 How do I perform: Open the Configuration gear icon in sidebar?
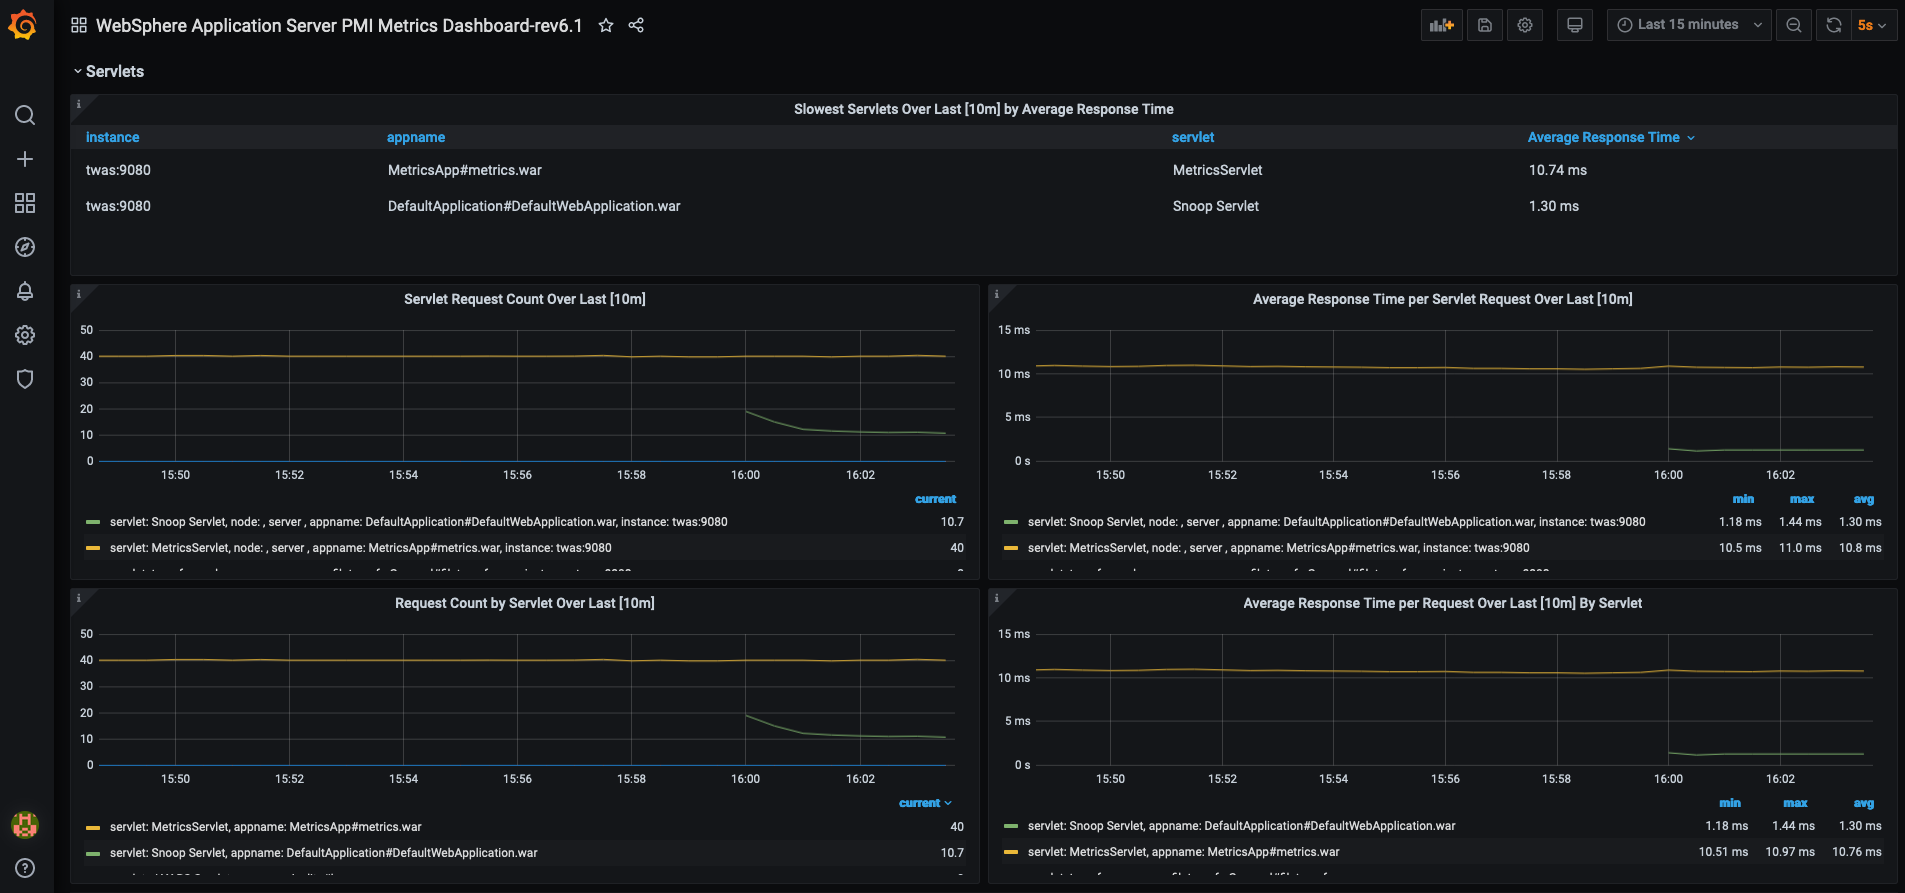[25, 335]
